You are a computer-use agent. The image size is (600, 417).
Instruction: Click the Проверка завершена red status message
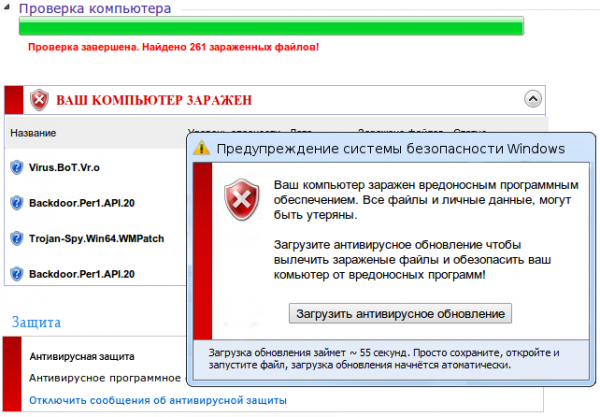pyautogui.click(x=173, y=47)
